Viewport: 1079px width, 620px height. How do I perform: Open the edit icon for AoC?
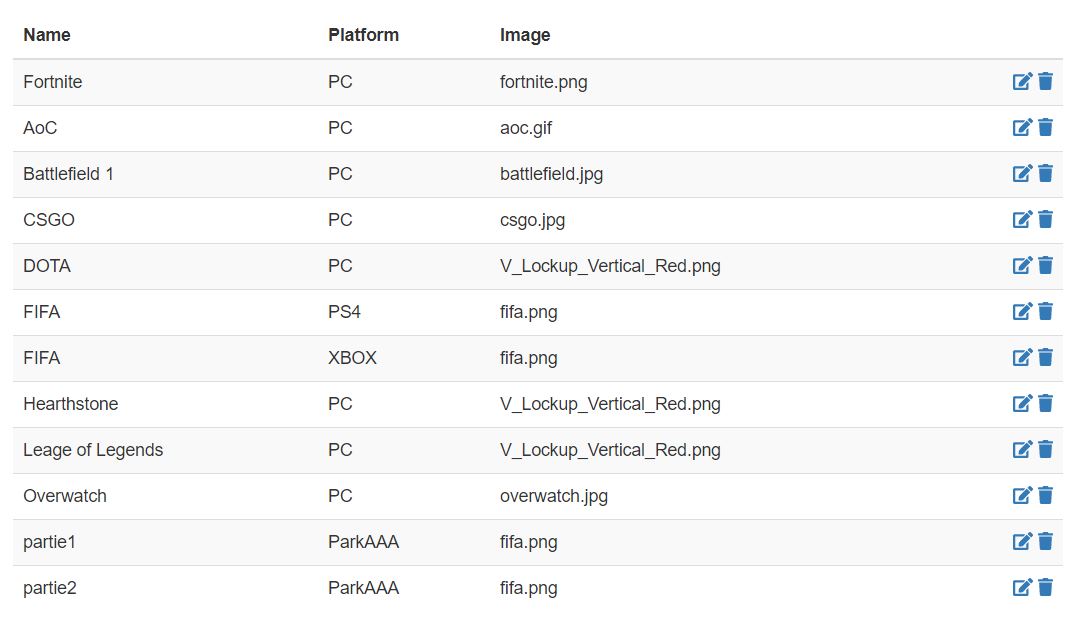(x=1022, y=127)
